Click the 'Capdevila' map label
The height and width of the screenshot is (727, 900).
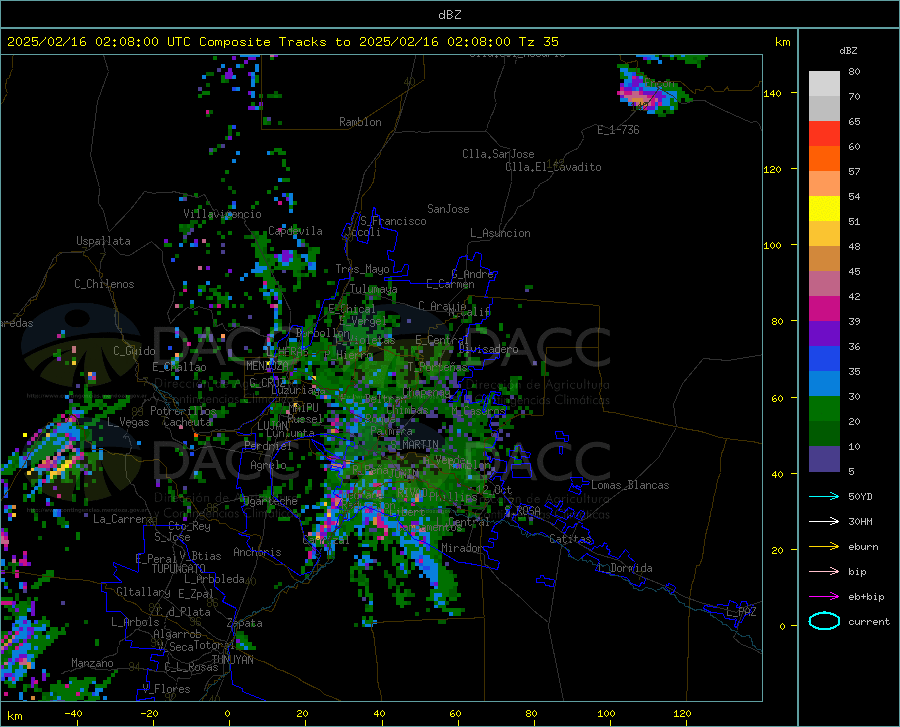point(295,231)
